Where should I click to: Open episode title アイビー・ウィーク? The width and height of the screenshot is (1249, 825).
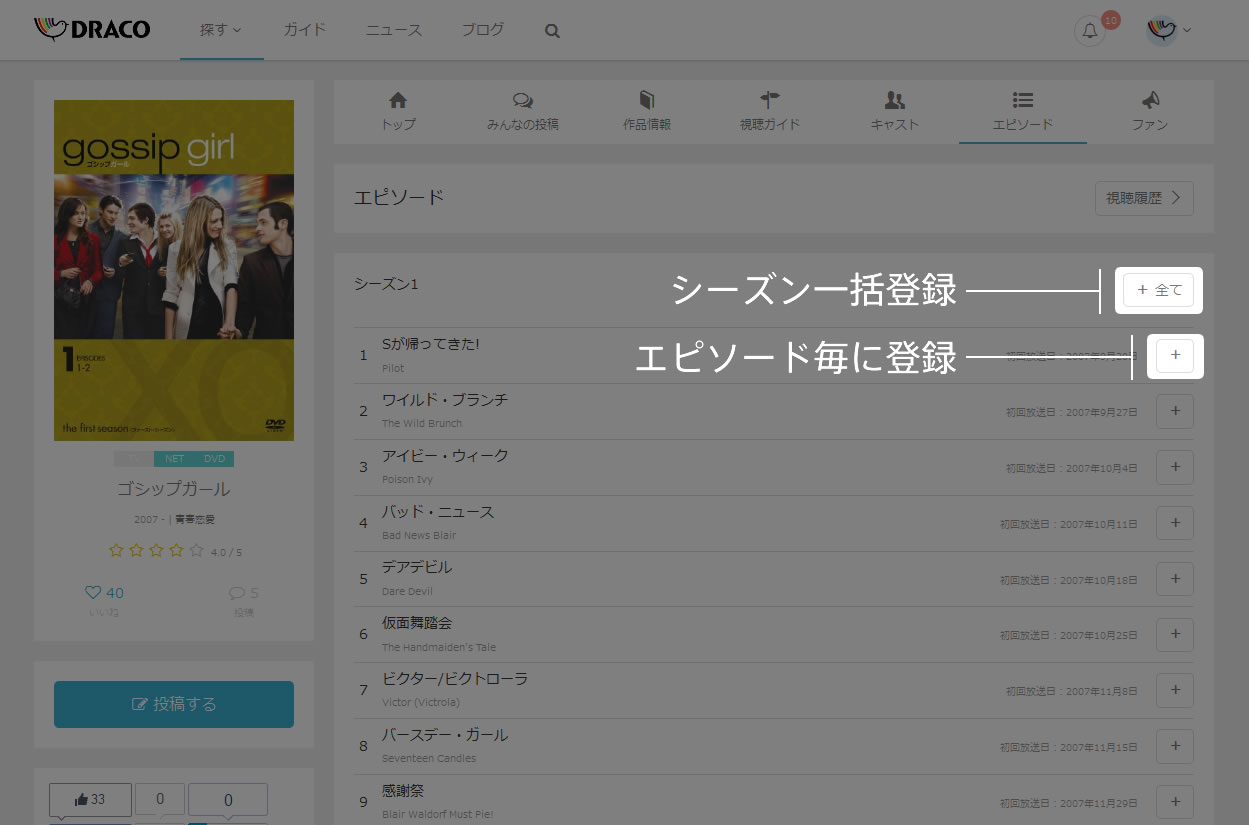click(445, 456)
